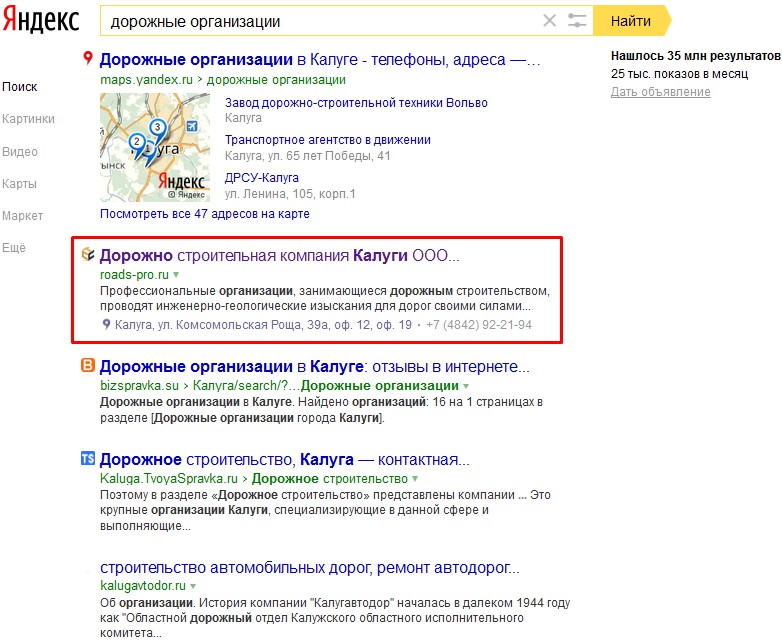Click text 25 тыс. показов в месяц
Screen dimensions: 782x642
tap(679, 74)
